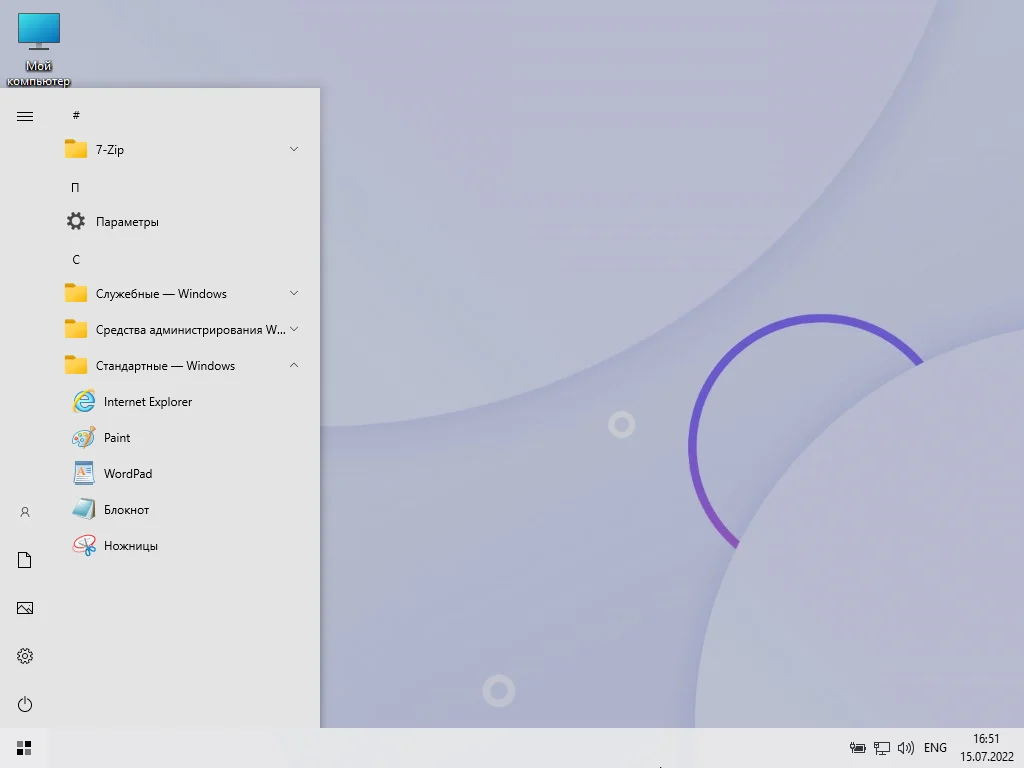Click the 7-Zip label text
The height and width of the screenshot is (768, 1024).
point(110,150)
